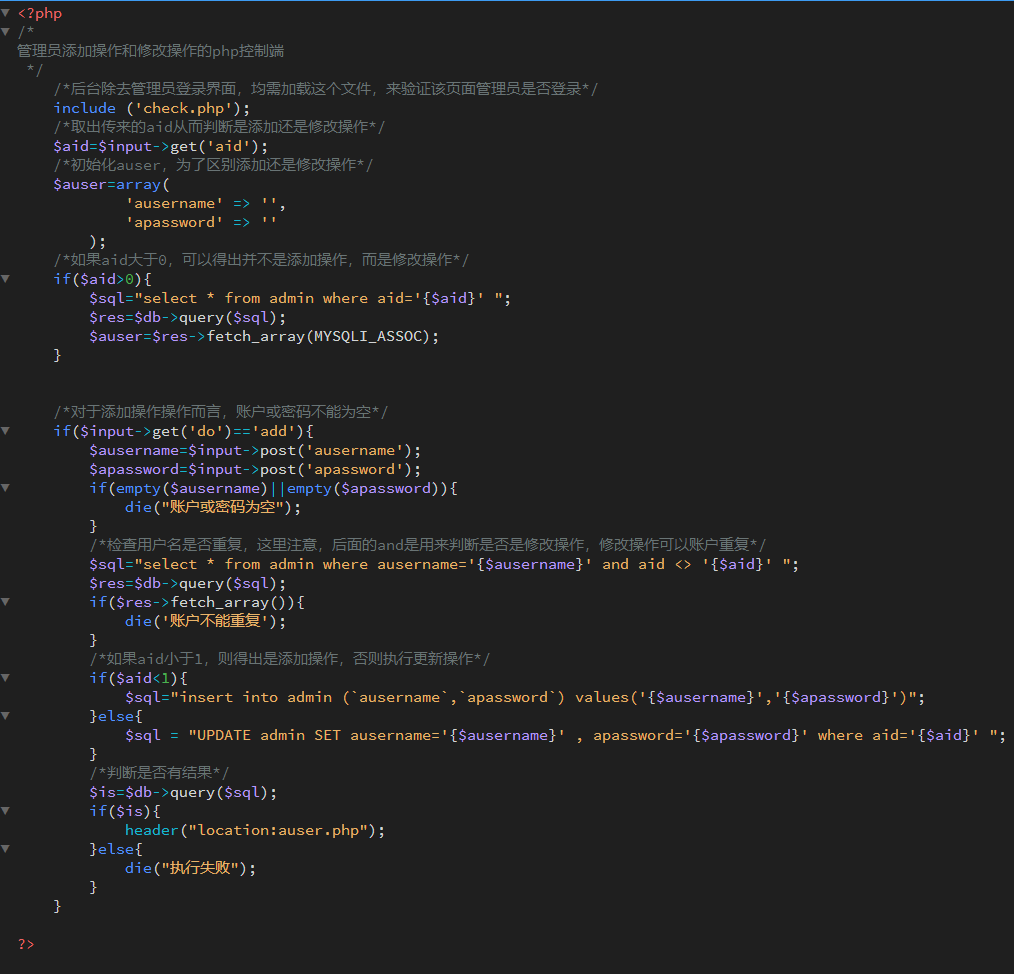Click the comment 对于添加操作操作而言
This screenshot has height=974, width=1014.
tap(221, 412)
